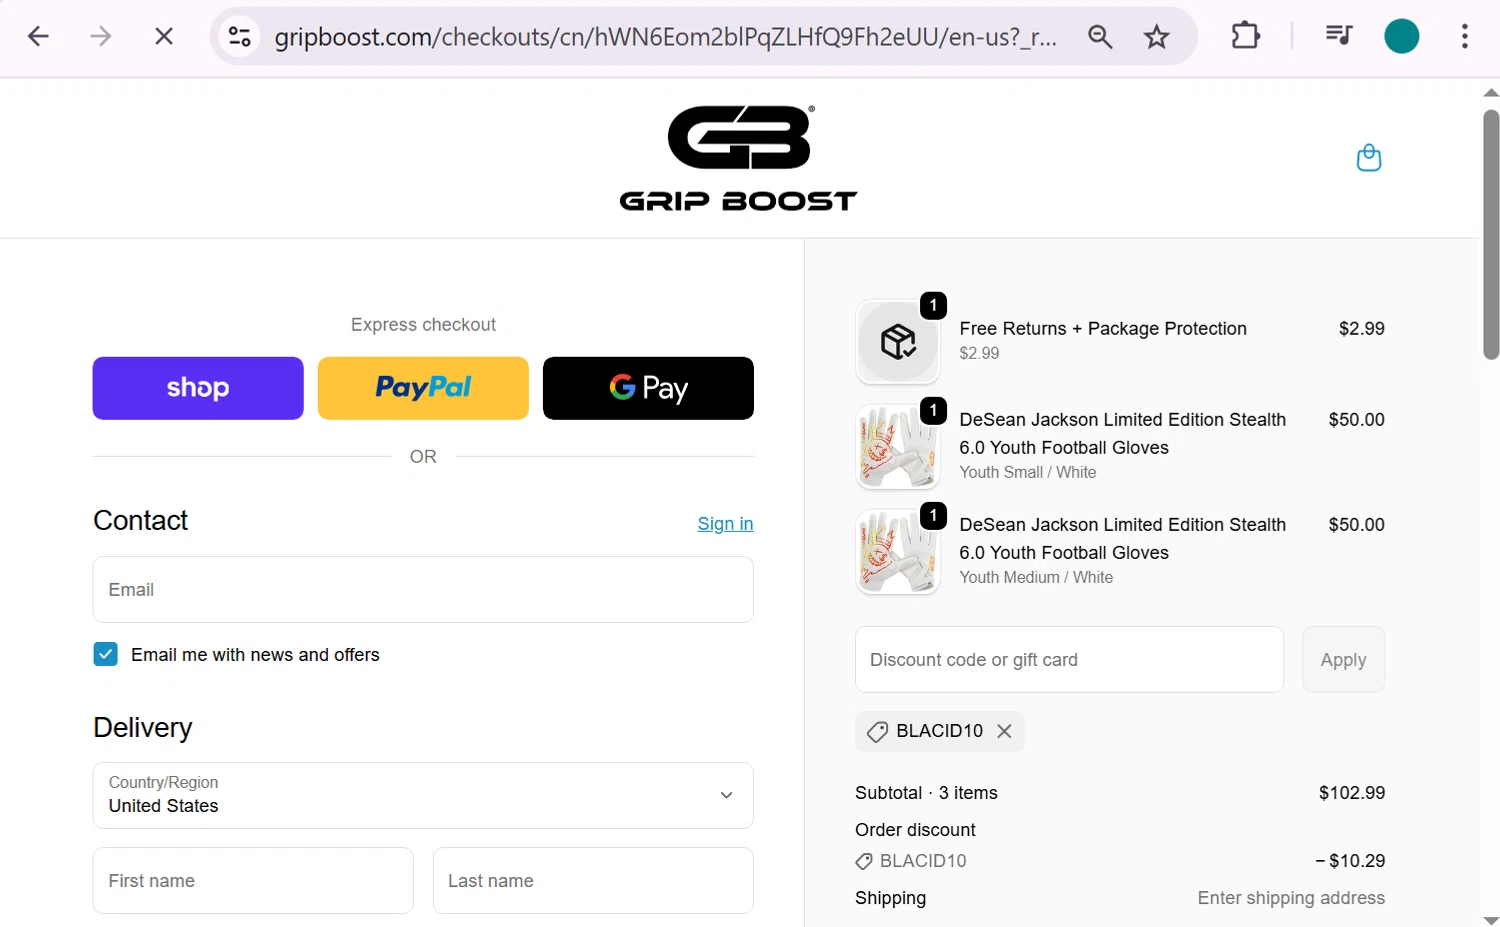Click the page scrollbar thumb
Image resolution: width=1500 pixels, height=927 pixels.
[x=1491, y=234]
